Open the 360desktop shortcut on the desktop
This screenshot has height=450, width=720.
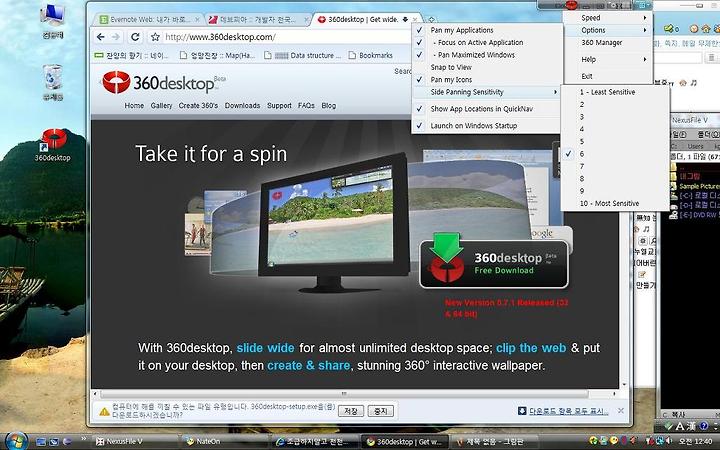click(x=54, y=144)
